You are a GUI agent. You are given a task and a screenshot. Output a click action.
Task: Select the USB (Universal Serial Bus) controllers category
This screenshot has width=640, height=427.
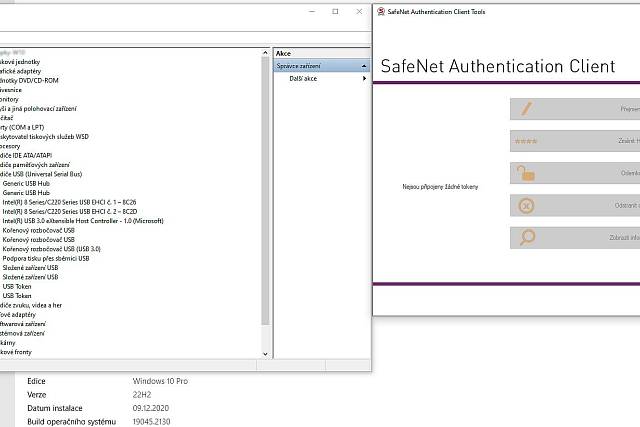click(41, 174)
